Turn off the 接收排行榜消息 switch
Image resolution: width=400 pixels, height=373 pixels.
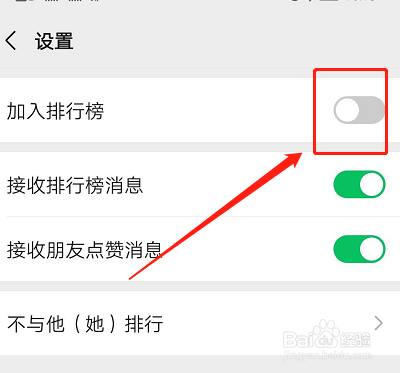(x=359, y=184)
